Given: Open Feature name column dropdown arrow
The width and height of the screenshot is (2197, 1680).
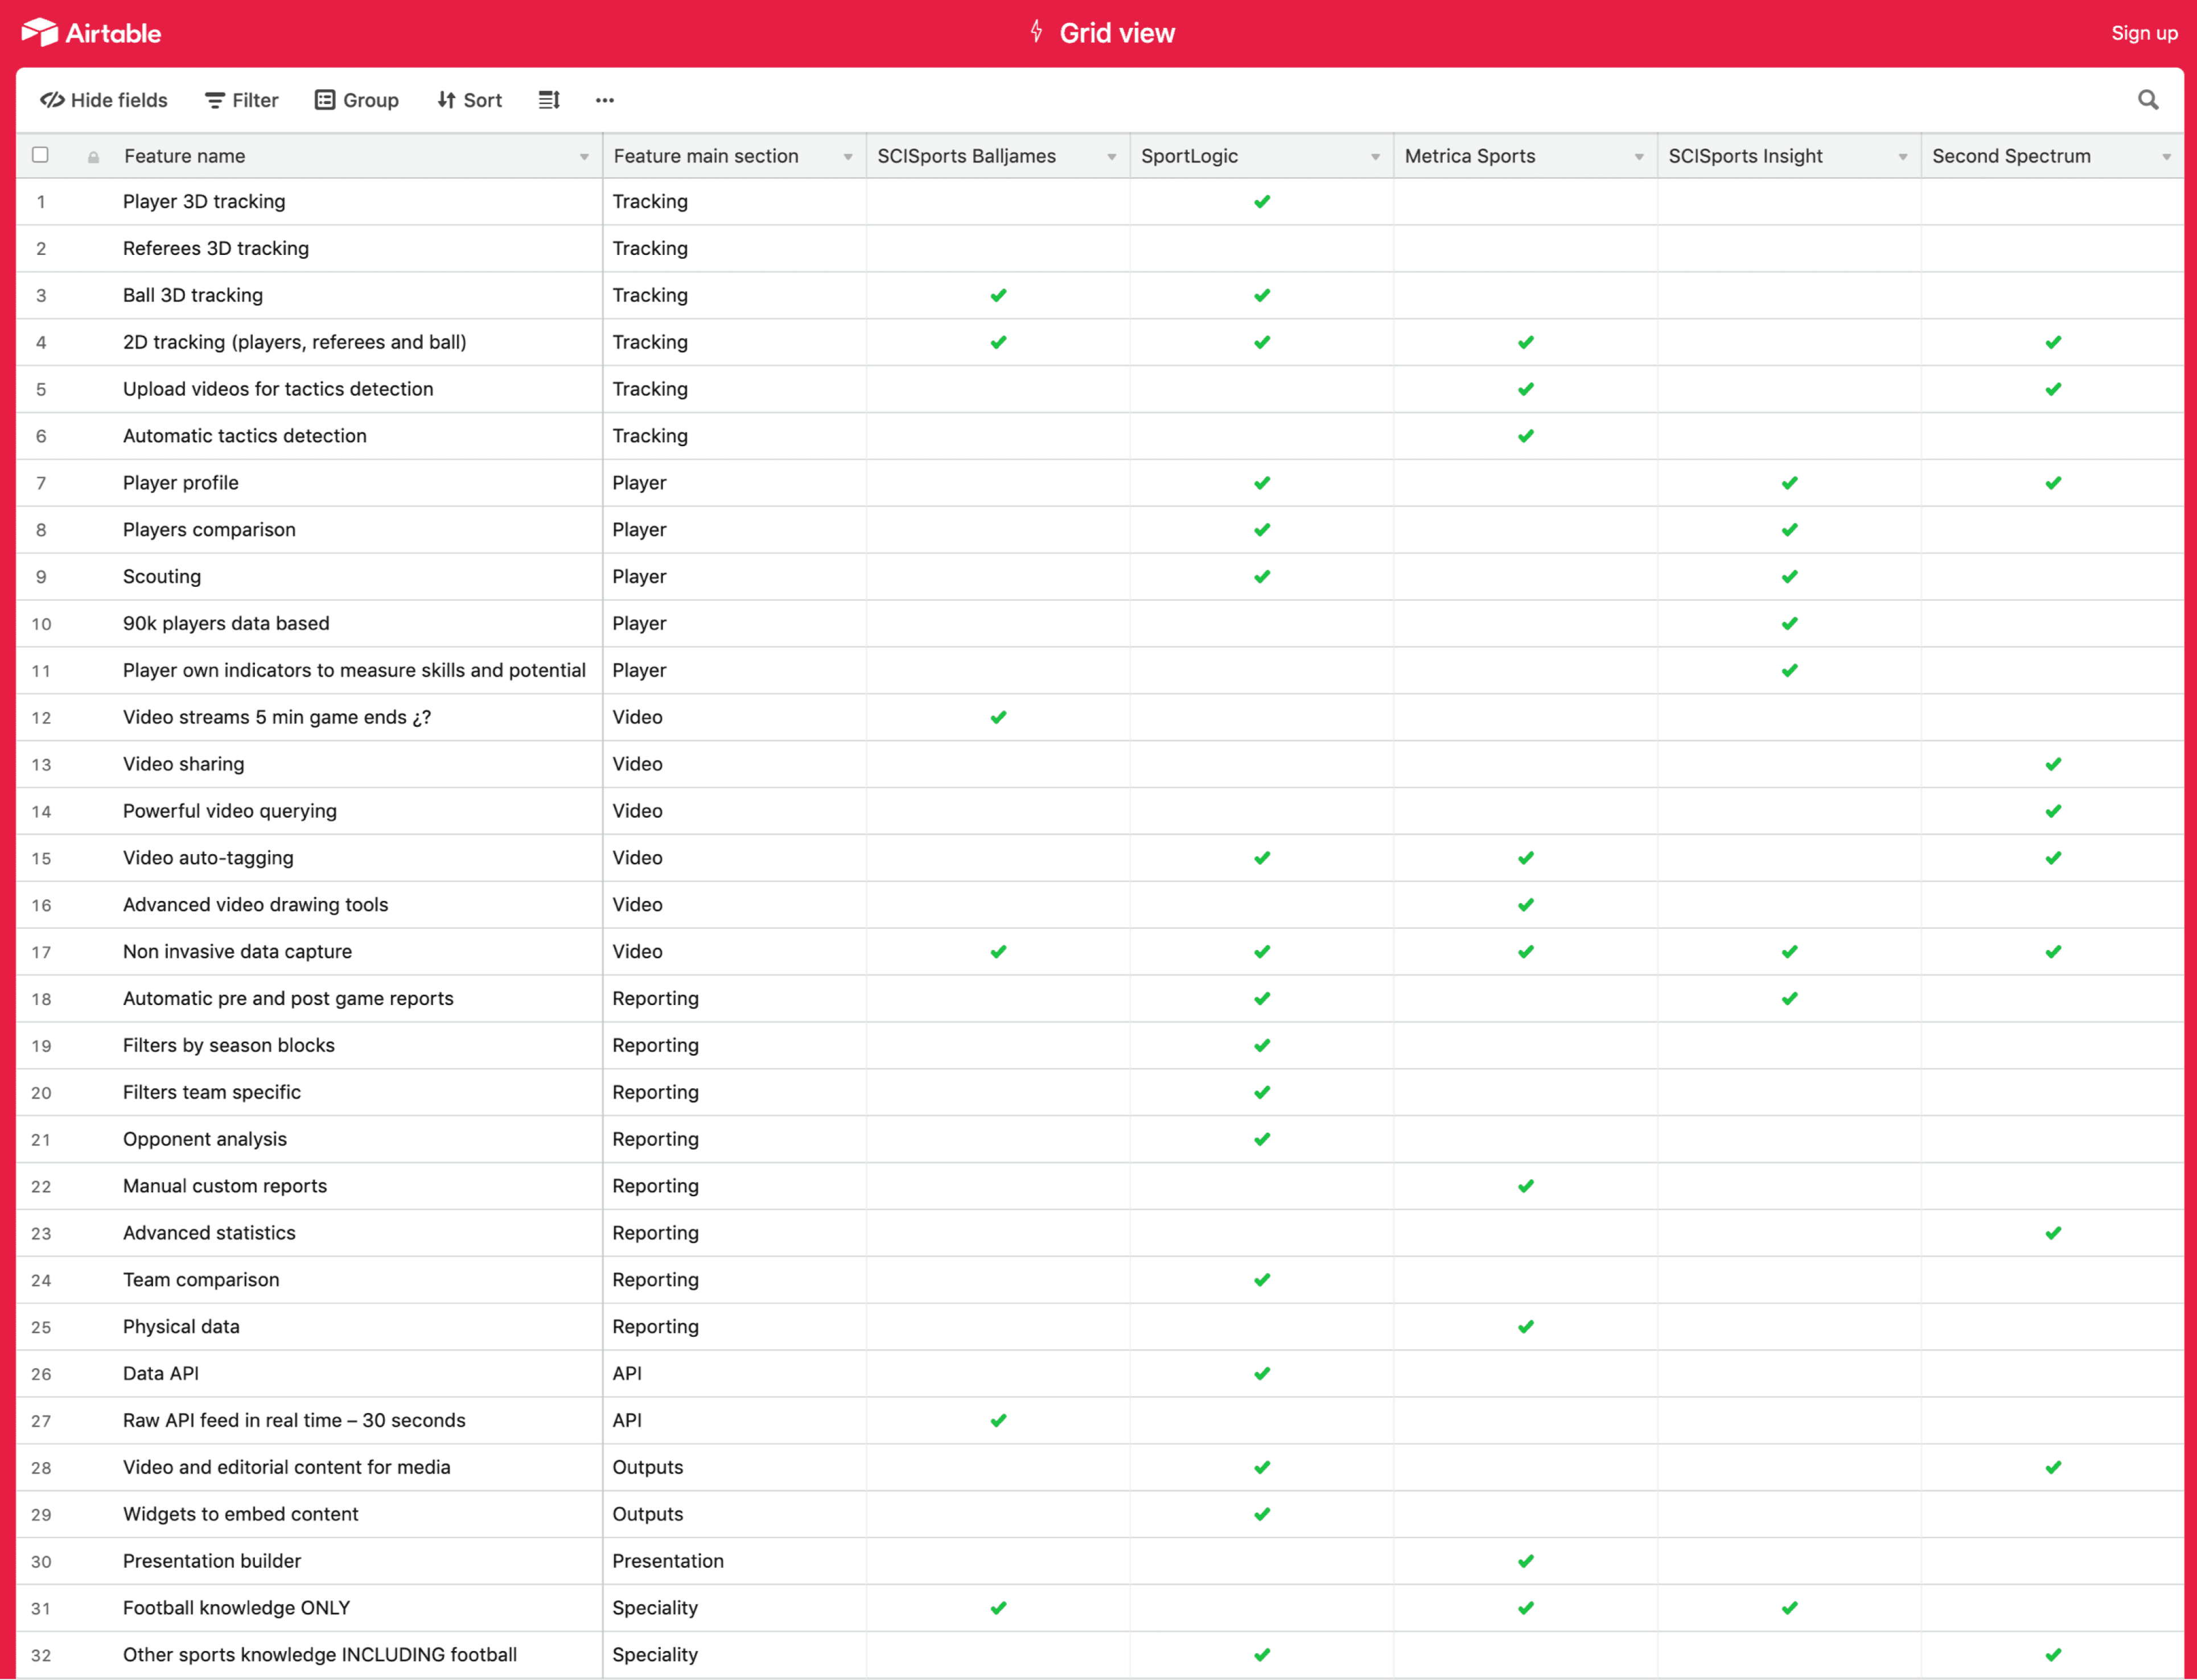Looking at the screenshot, I should point(584,157).
